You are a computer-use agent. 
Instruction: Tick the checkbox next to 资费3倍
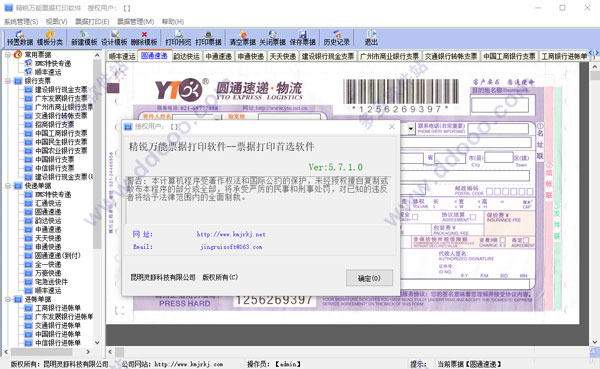[502, 240]
